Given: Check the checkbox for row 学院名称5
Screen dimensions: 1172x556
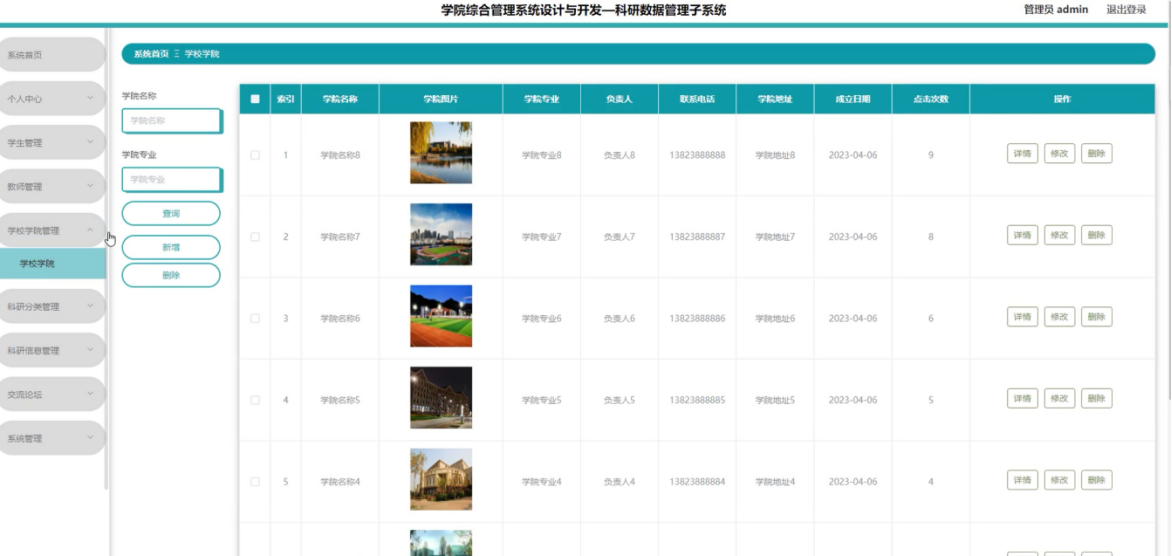Looking at the screenshot, I should point(255,400).
